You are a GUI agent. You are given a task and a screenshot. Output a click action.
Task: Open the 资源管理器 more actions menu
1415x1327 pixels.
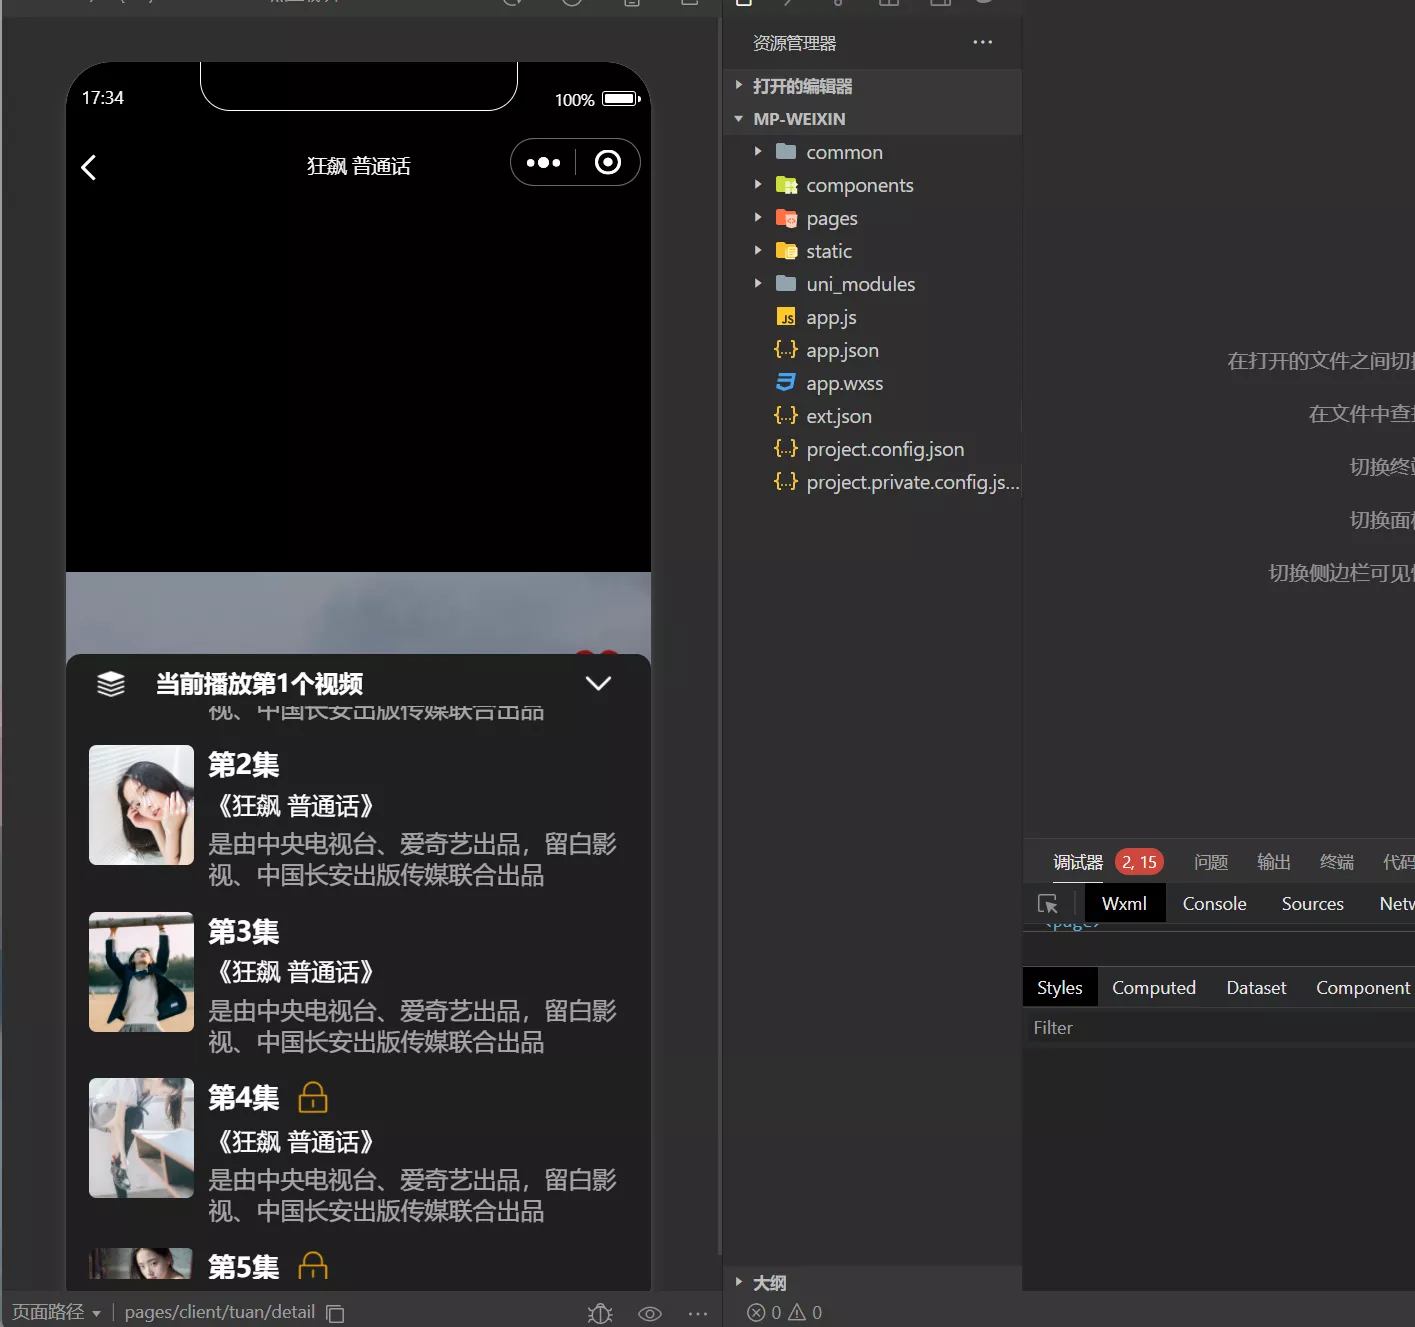pyautogui.click(x=982, y=42)
